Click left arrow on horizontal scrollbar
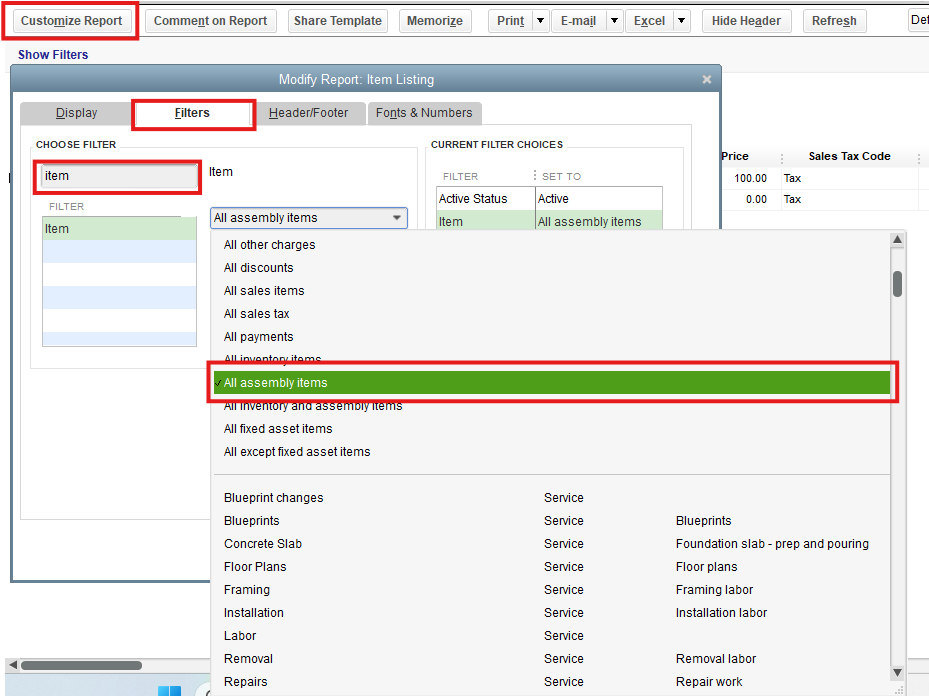 pyautogui.click(x=12, y=665)
